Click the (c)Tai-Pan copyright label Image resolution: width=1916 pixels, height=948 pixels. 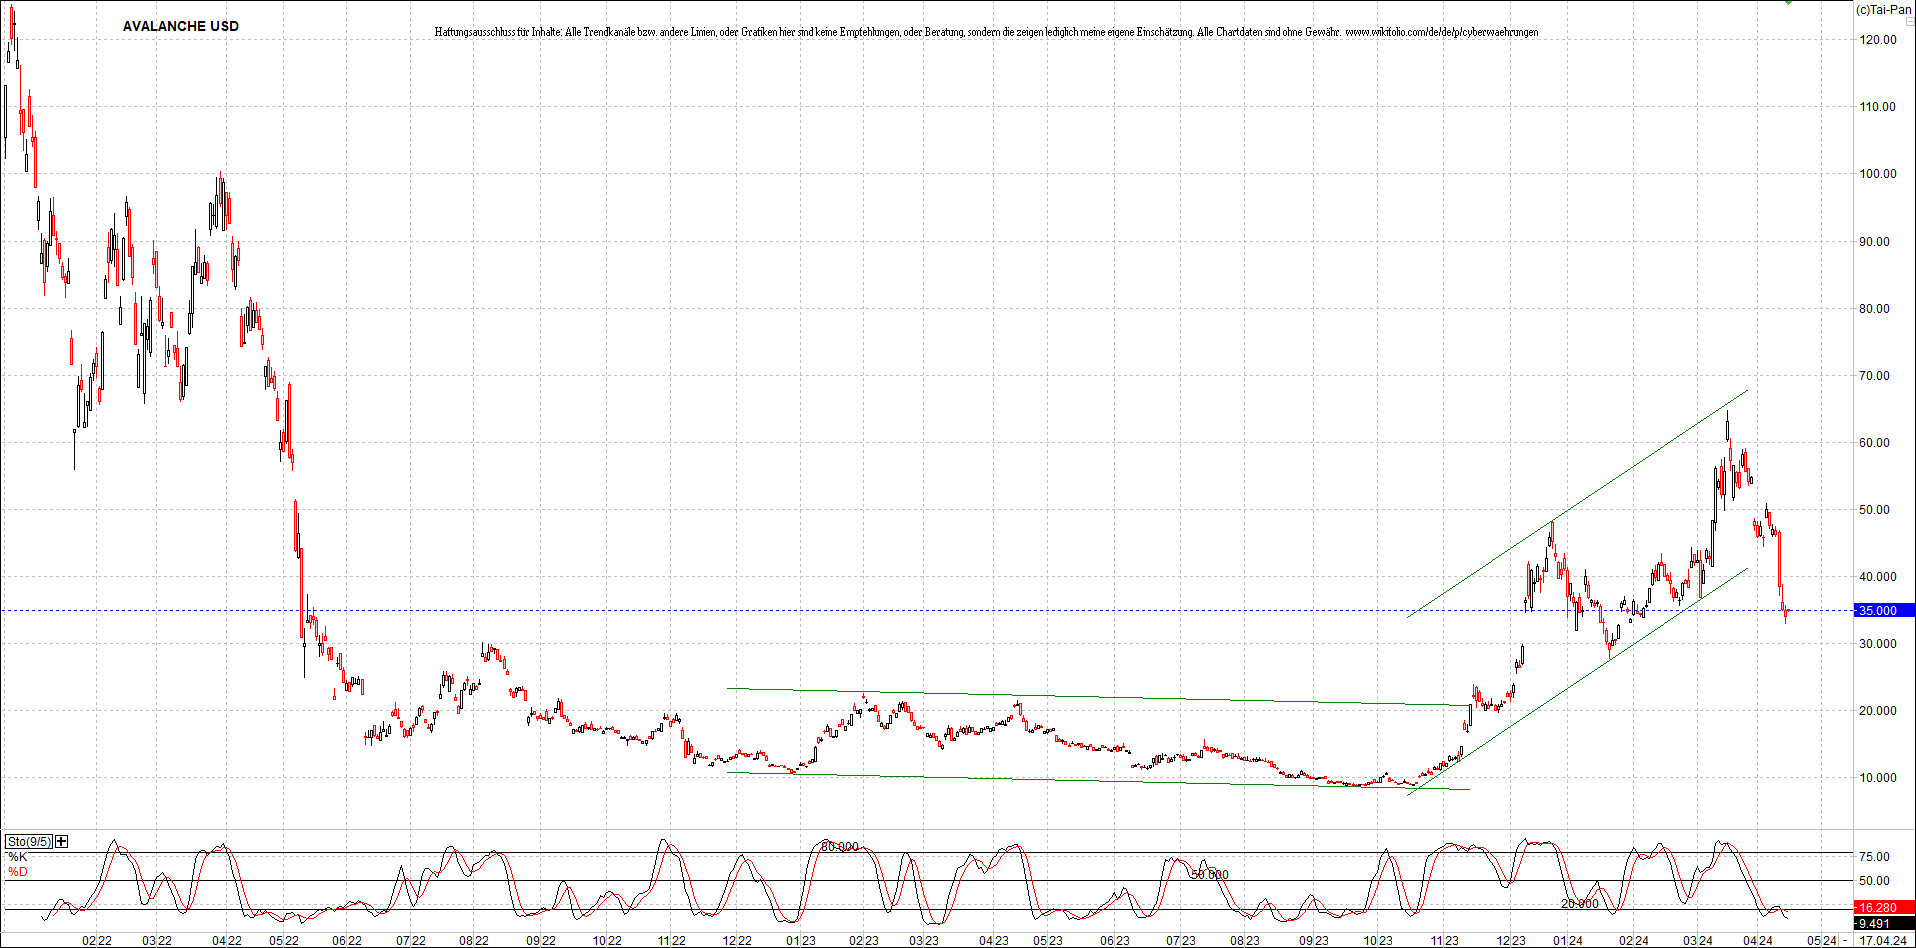click(x=1884, y=9)
